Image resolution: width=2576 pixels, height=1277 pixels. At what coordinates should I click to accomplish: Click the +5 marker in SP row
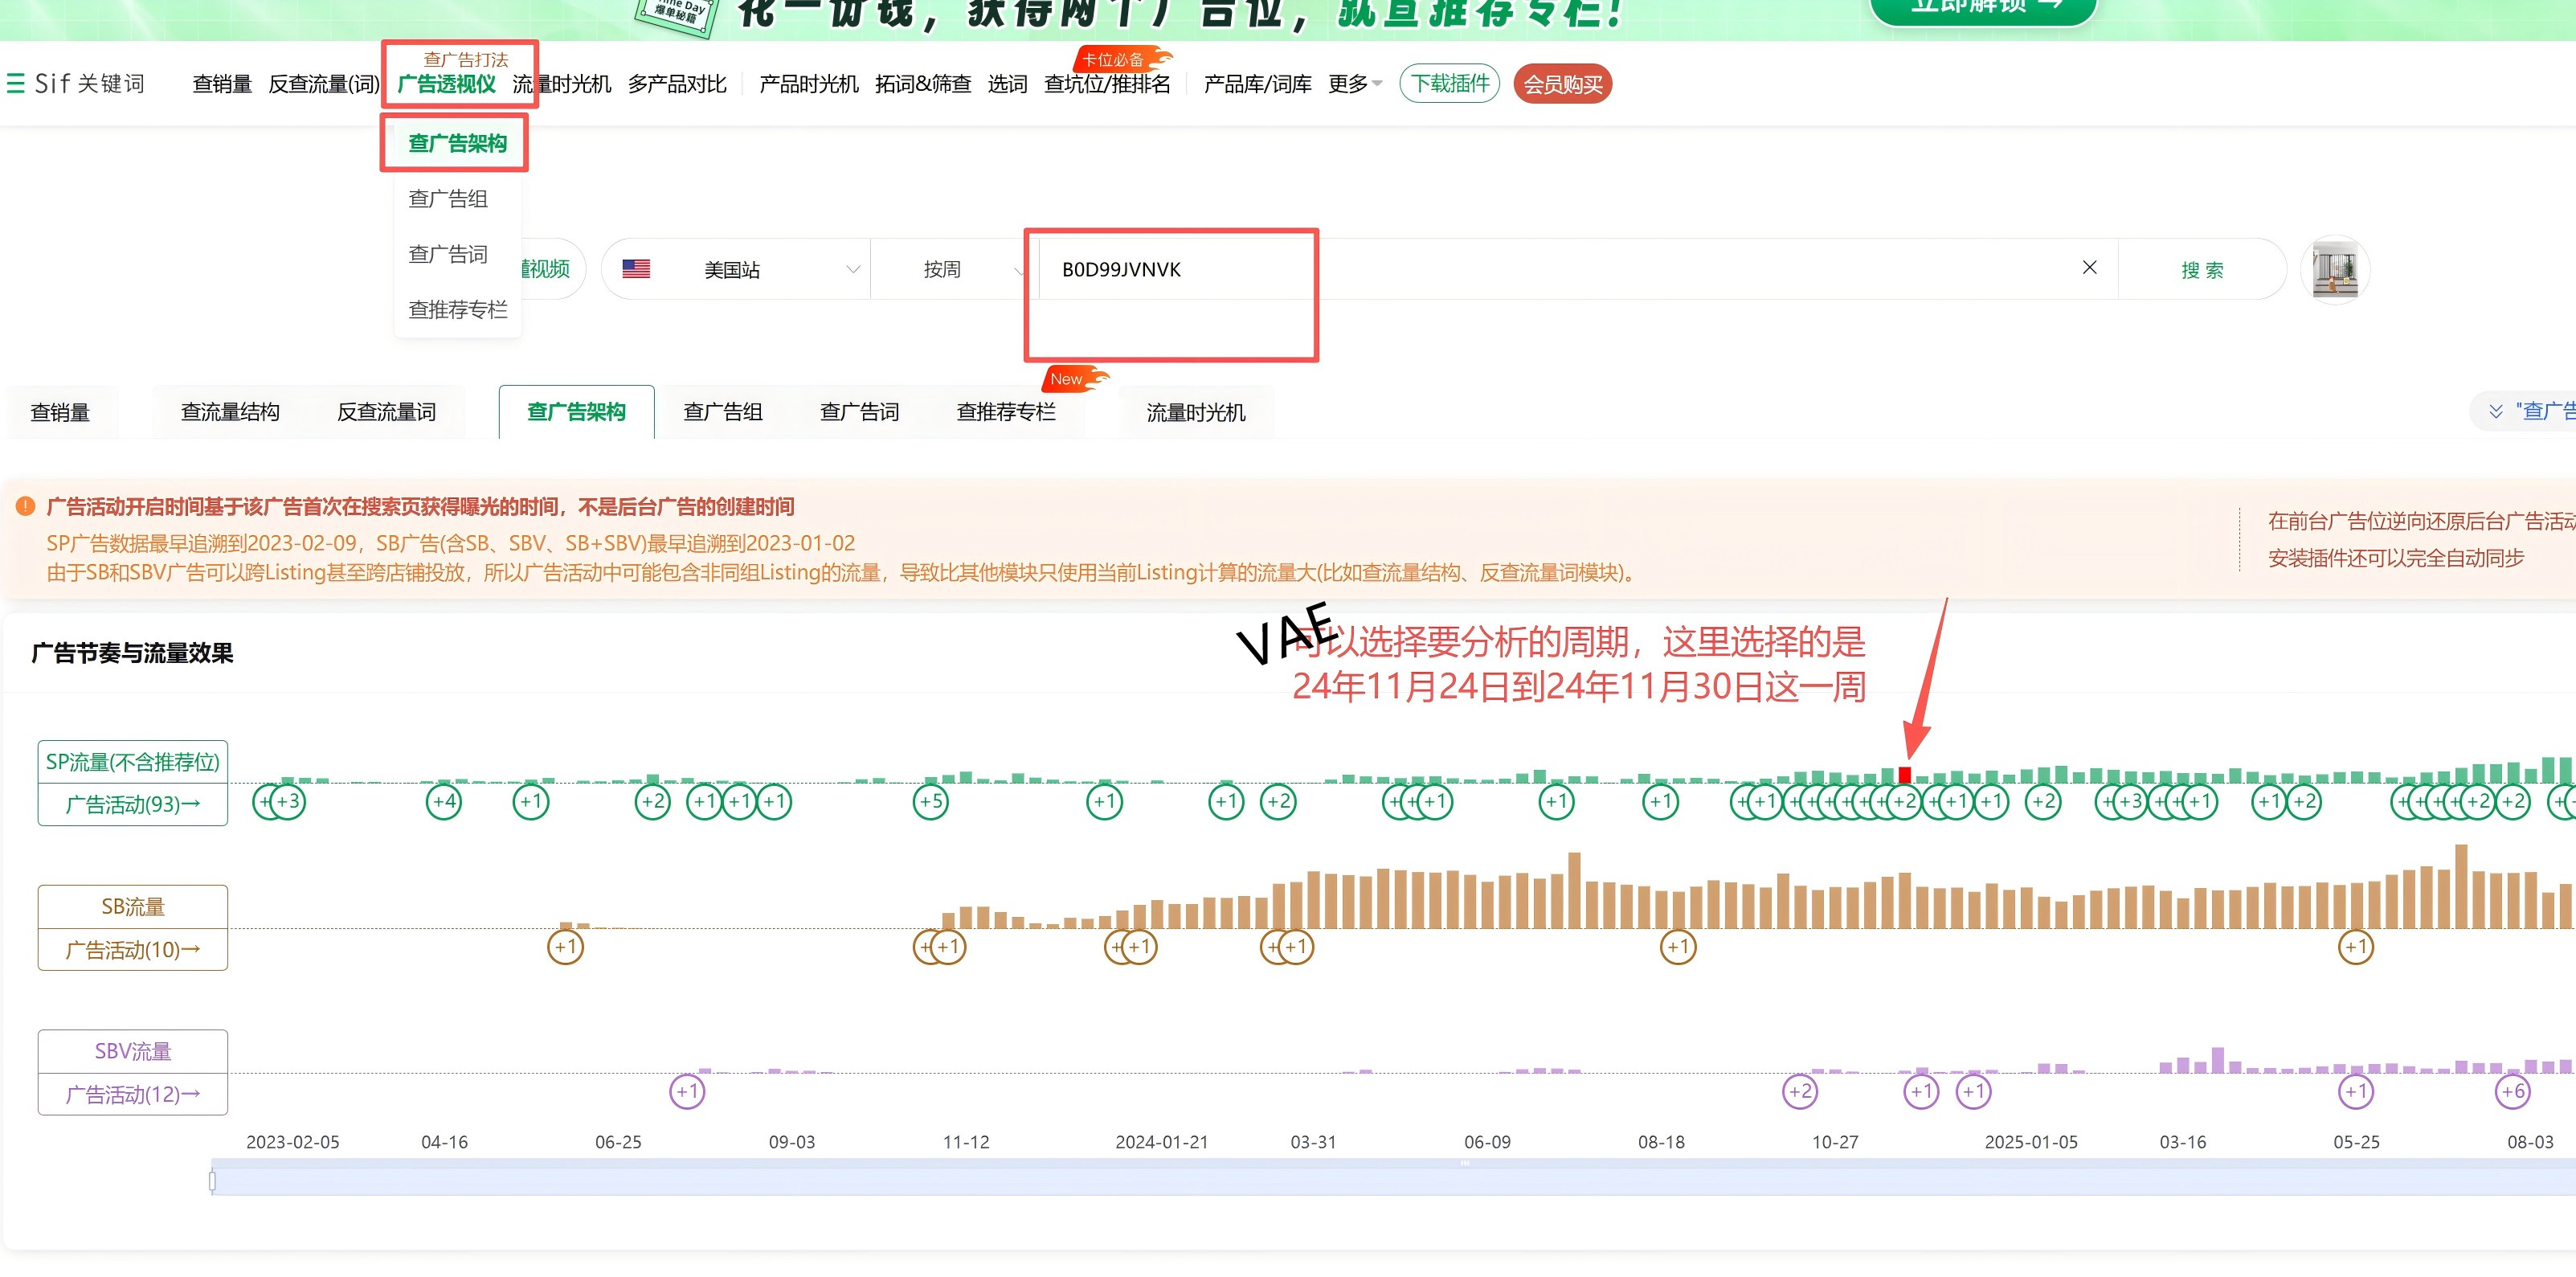click(930, 801)
